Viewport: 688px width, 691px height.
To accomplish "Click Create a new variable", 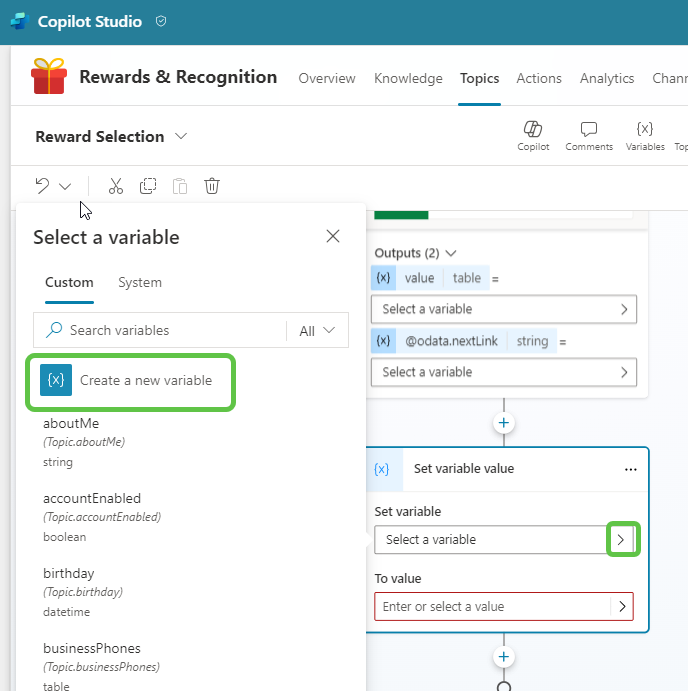I will [x=131, y=380].
